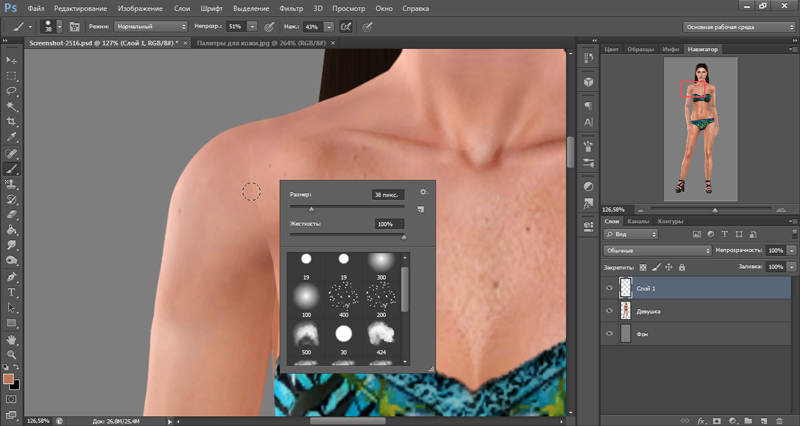Viewport: 800px width, 426px height.
Task: Toggle airbrush mode in options bar
Action: (x=346, y=27)
